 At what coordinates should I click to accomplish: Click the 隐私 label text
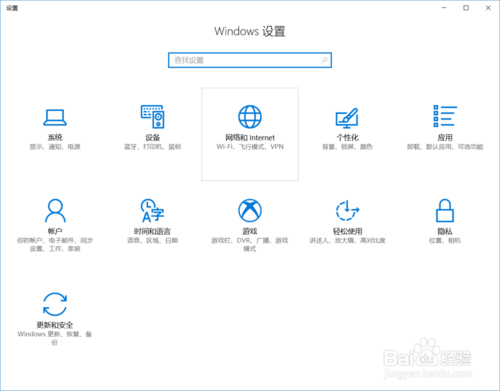(x=445, y=231)
